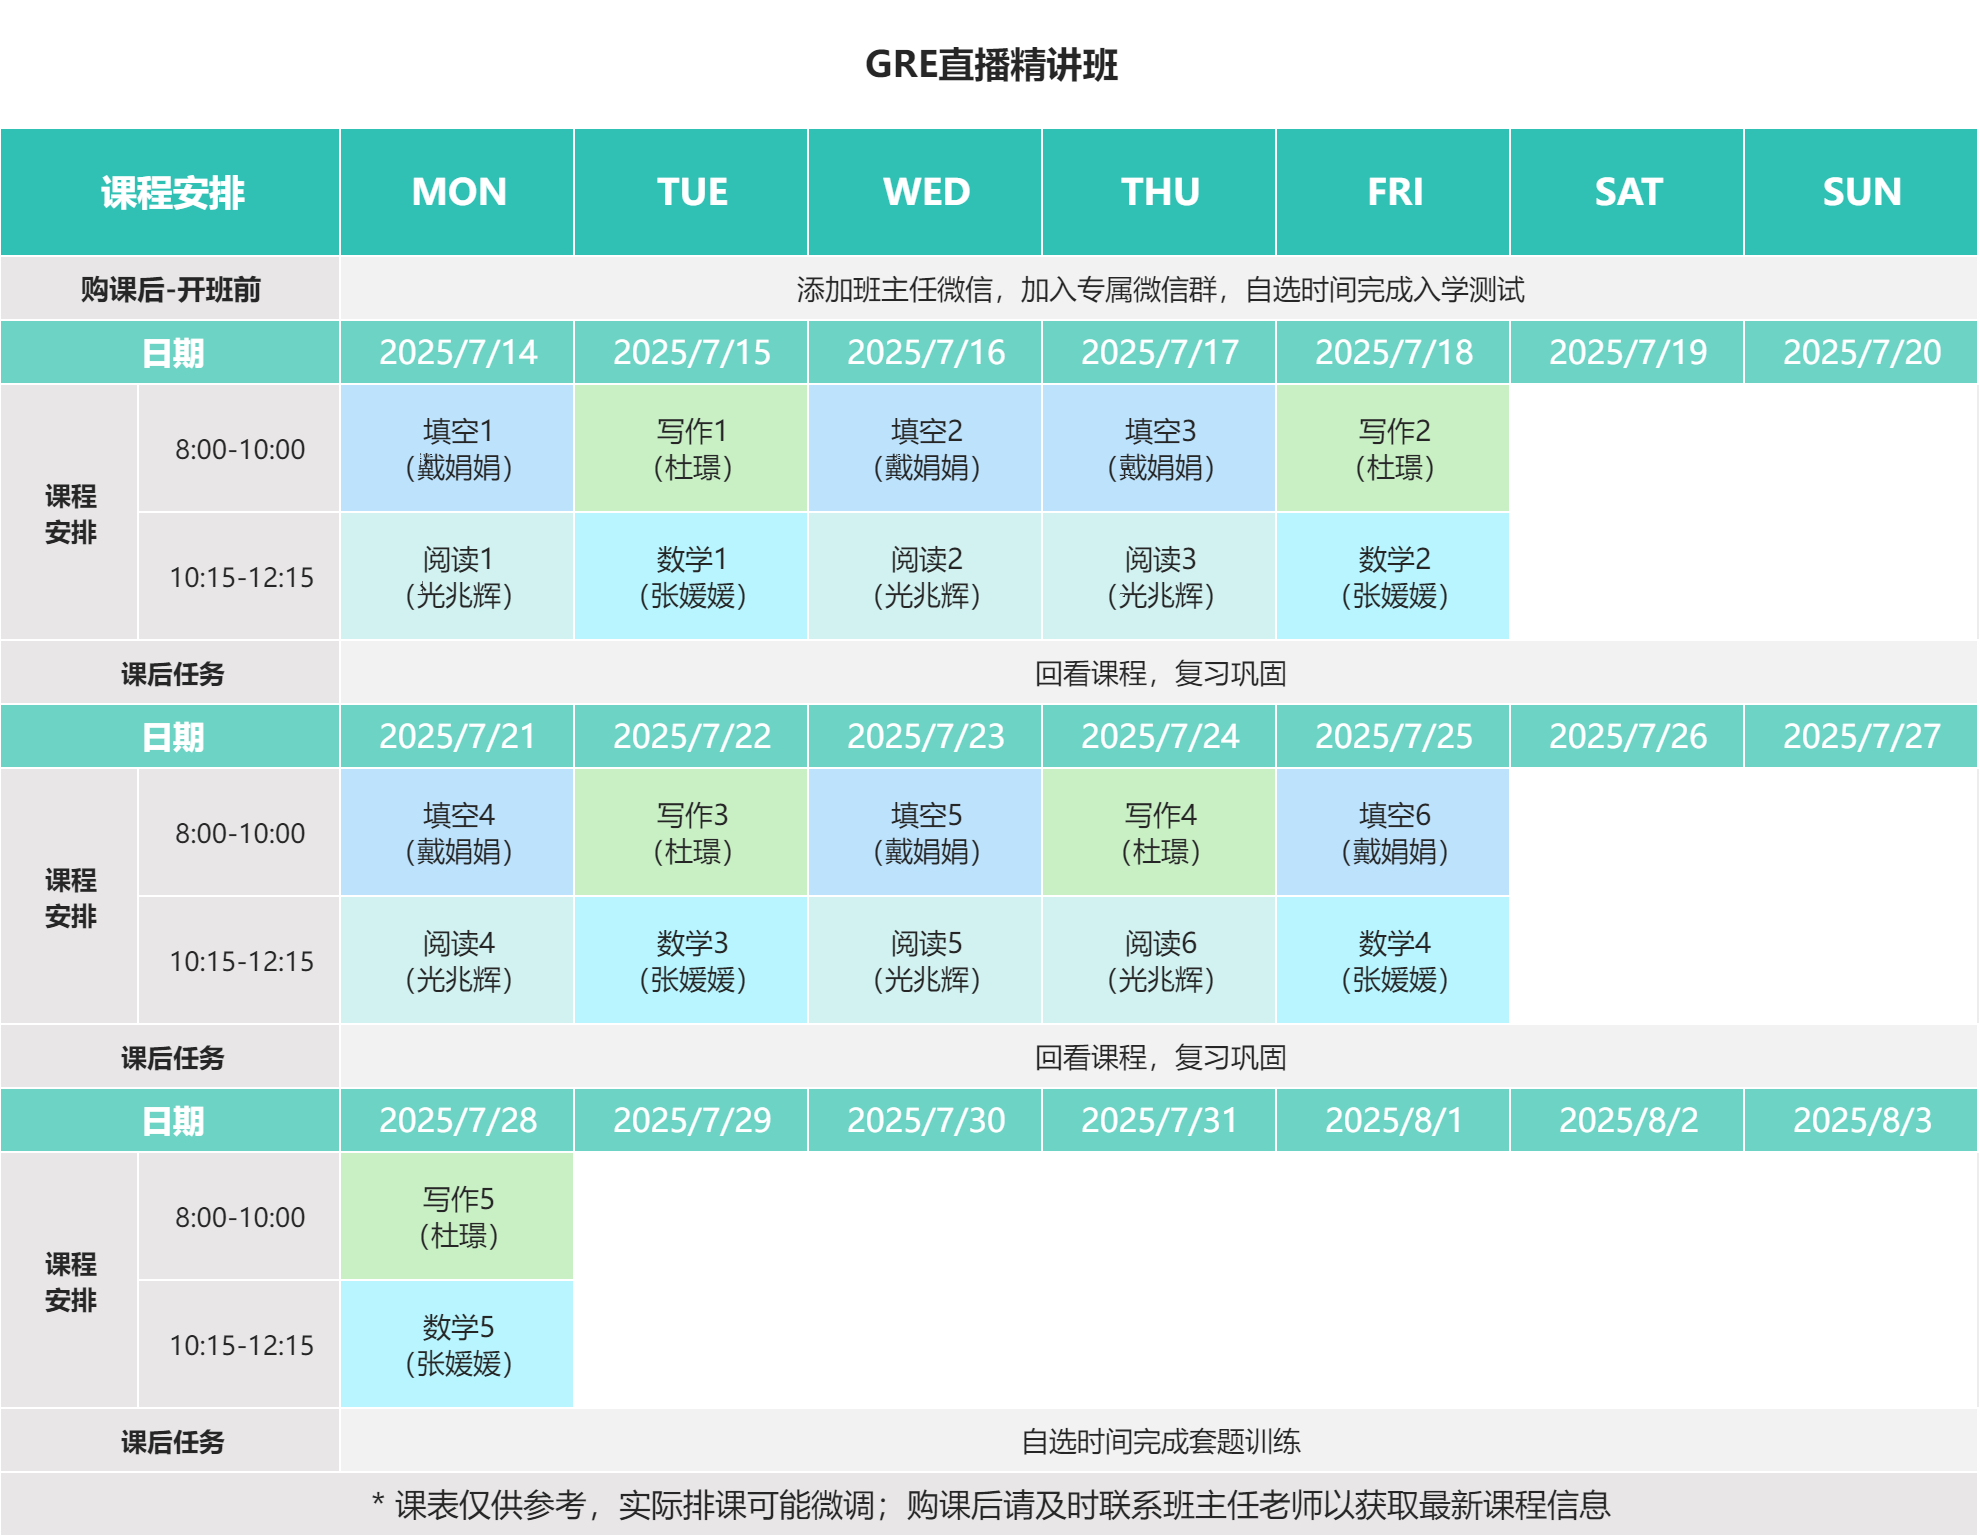The image size is (1980, 1538).
Task: Click date cell 2025/7/15
Action: click(x=692, y=352)
